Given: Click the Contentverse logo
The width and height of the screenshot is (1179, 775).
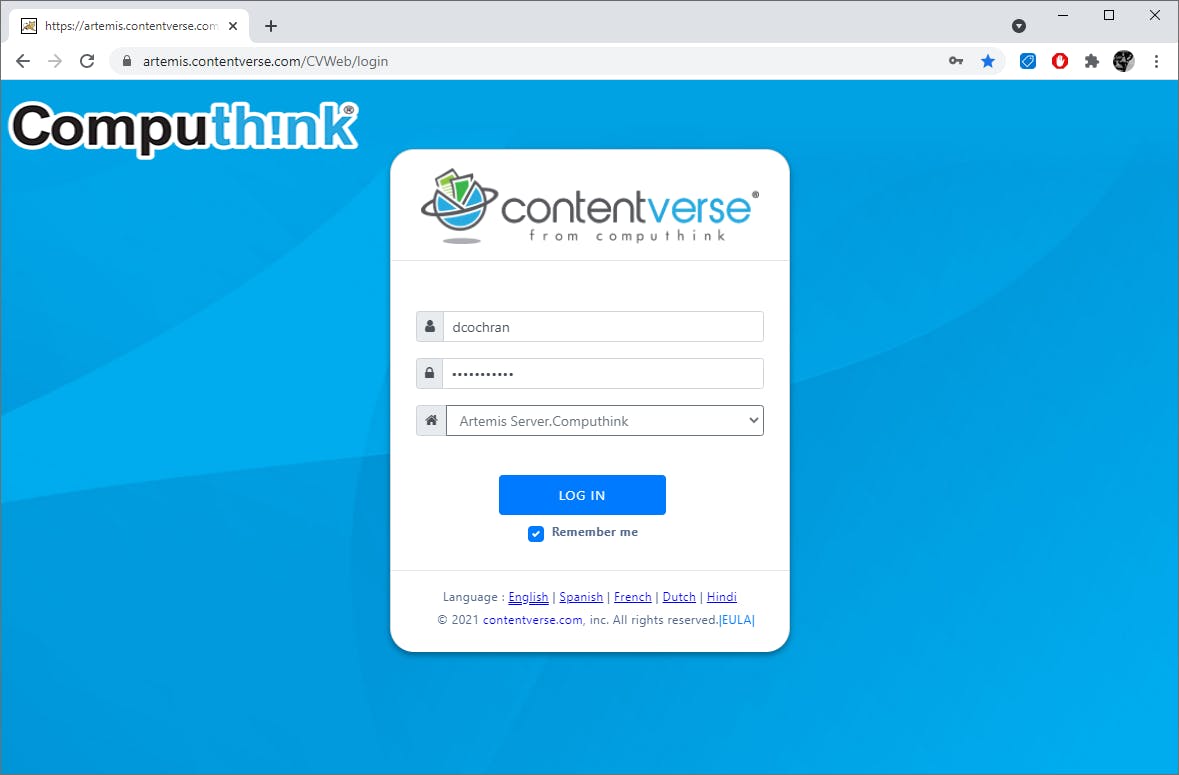Looking at the screenshot, I should (x=590, y=206).
